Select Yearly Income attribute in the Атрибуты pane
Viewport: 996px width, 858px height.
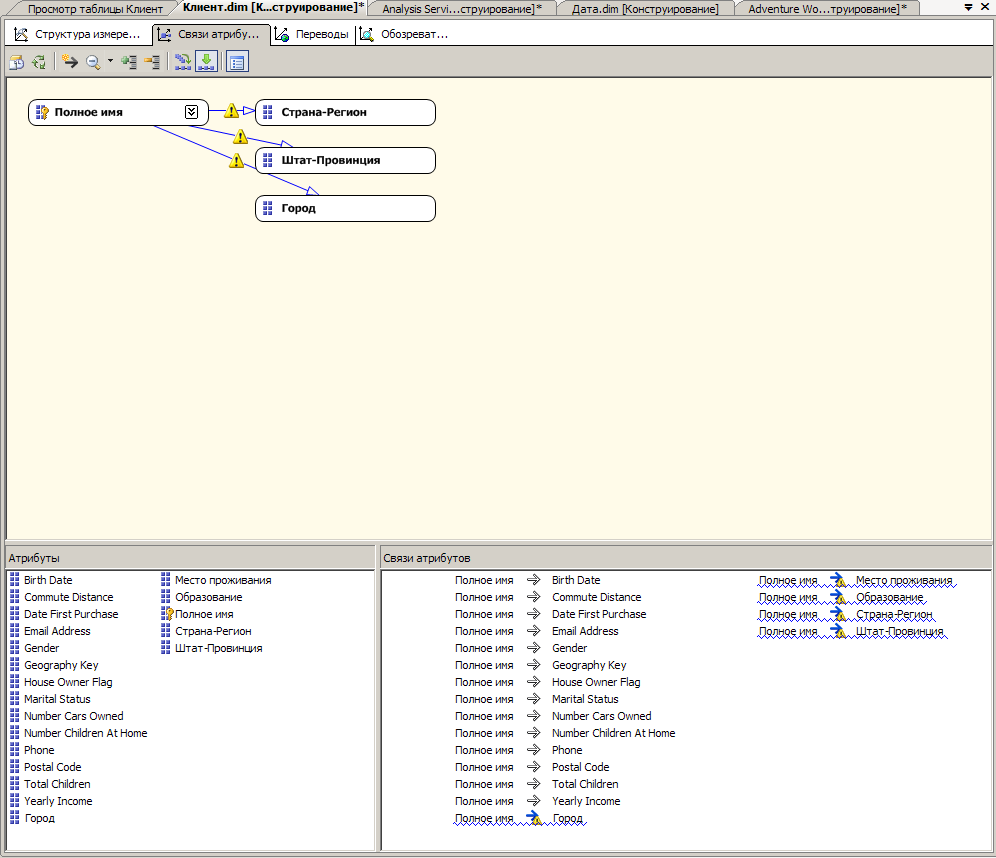58,801
